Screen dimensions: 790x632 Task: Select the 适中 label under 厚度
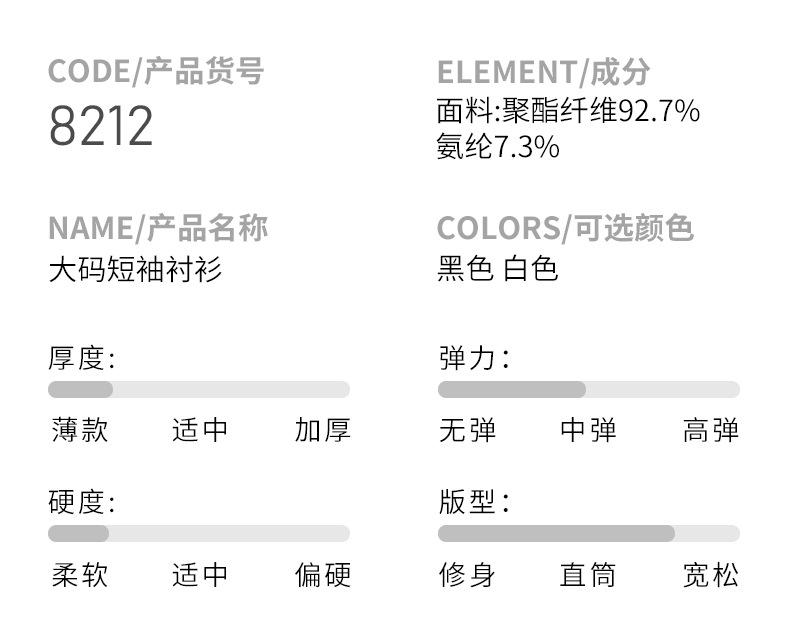(200, 430)
